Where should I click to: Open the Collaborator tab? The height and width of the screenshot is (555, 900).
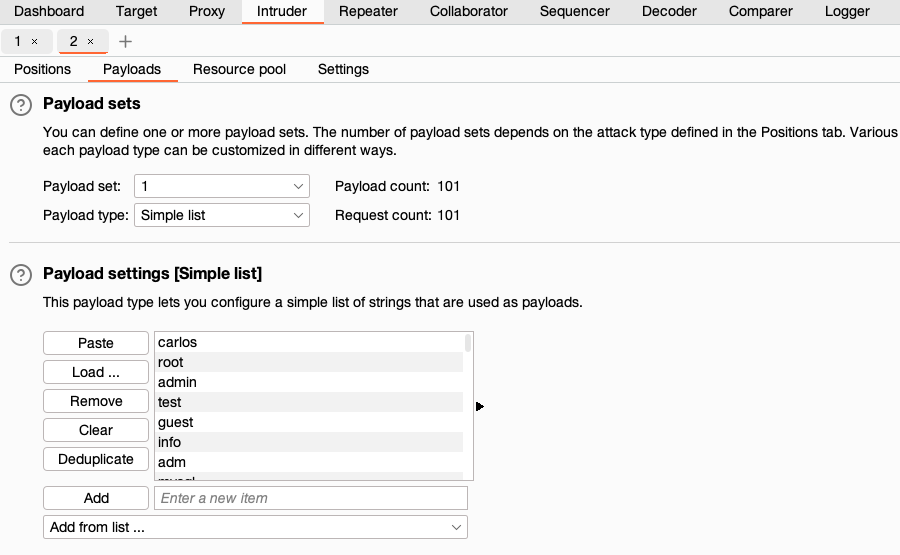pyautogui.click(x=468, y=11)
